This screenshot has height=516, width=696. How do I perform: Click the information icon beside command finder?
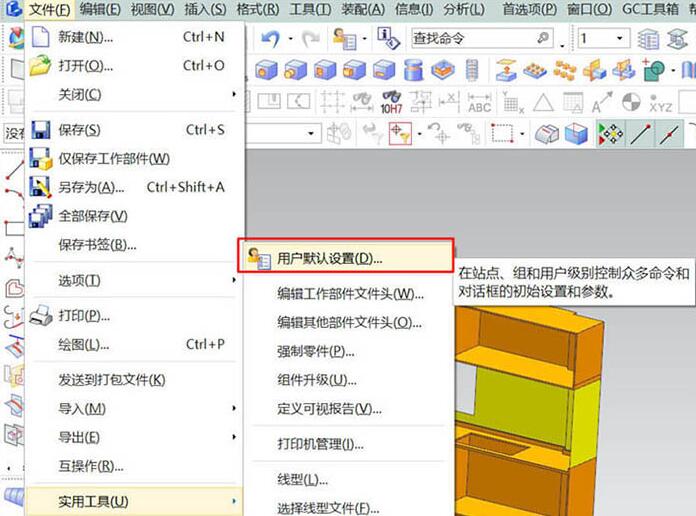click(385, 39)
